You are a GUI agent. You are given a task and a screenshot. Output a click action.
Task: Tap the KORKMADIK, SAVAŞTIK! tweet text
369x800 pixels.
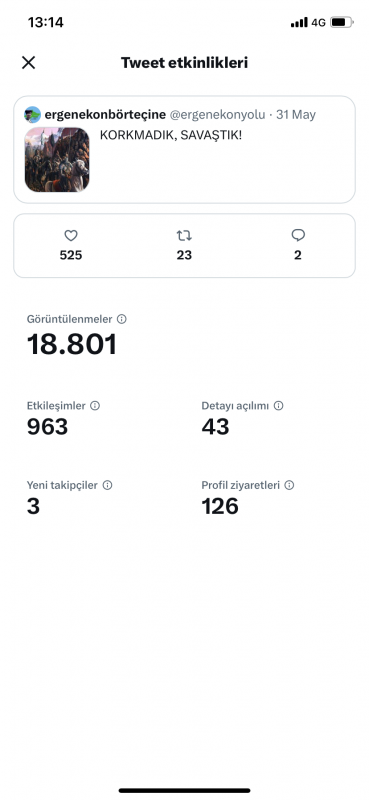(171, 136)
